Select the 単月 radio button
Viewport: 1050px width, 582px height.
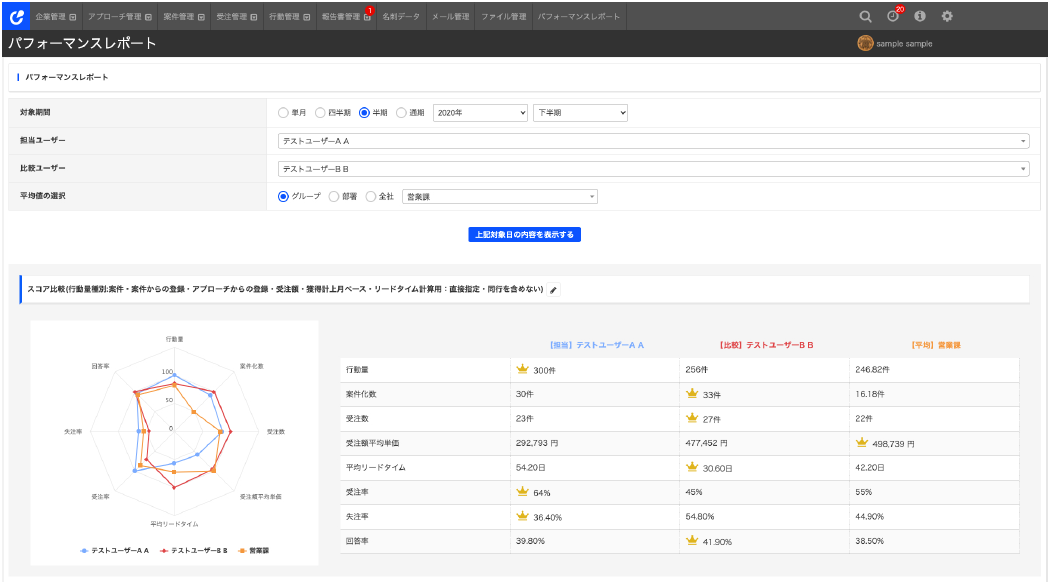(284, 113)
